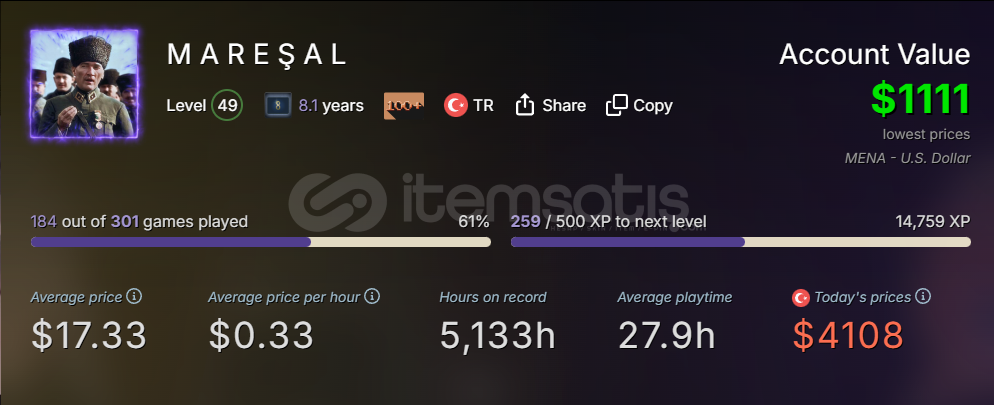The image size is (994, 405).
Task: Click the Copy icon
Action: (617, 105)
